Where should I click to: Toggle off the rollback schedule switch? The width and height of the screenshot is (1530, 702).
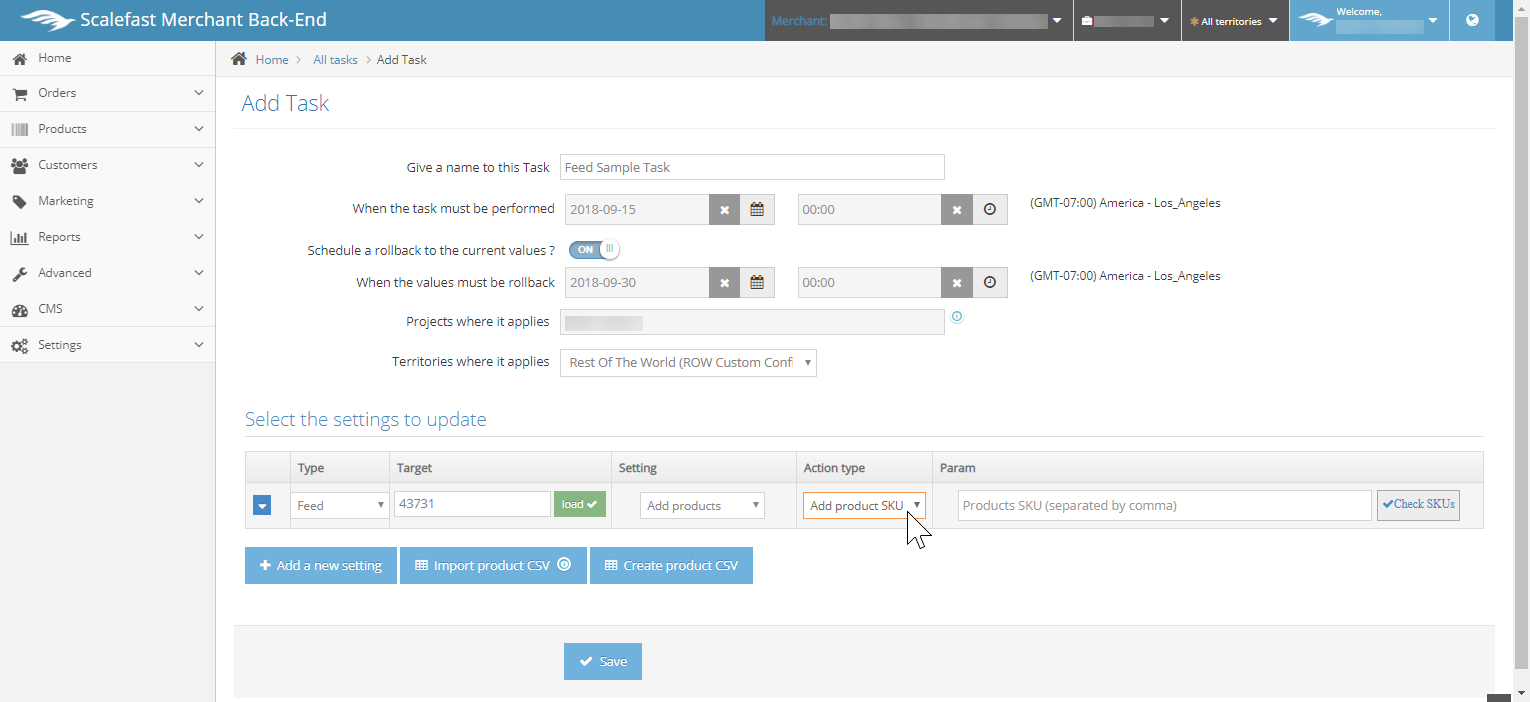click(594, 249)
